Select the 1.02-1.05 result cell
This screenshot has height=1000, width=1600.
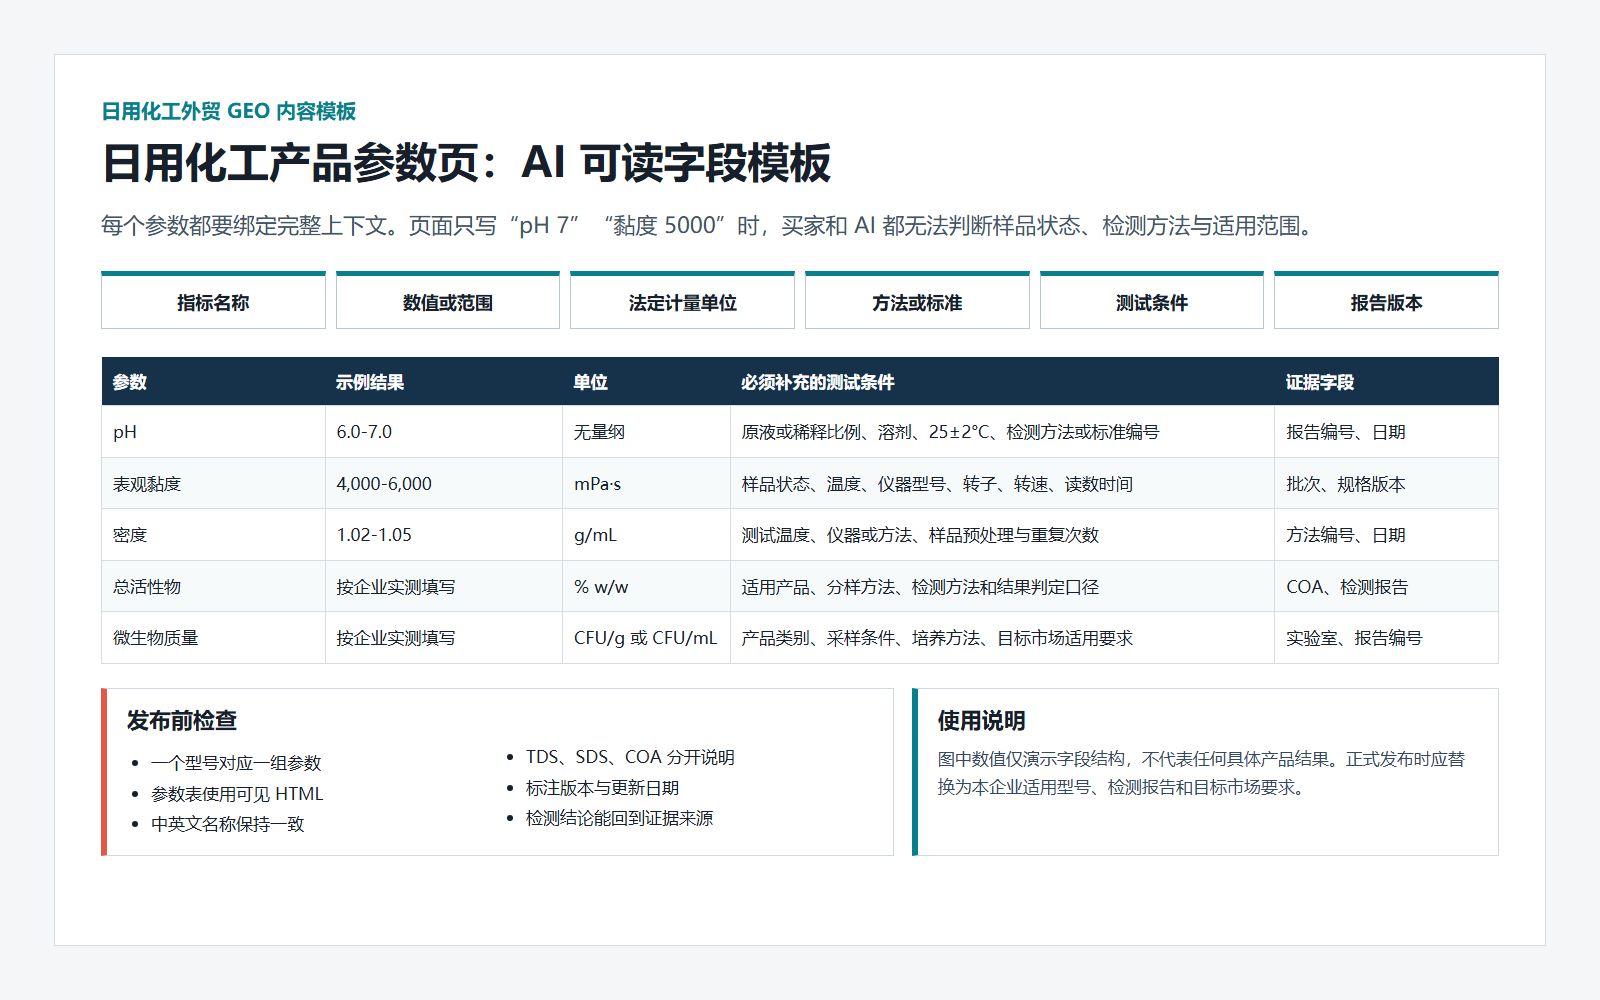(x=443, y=535)
